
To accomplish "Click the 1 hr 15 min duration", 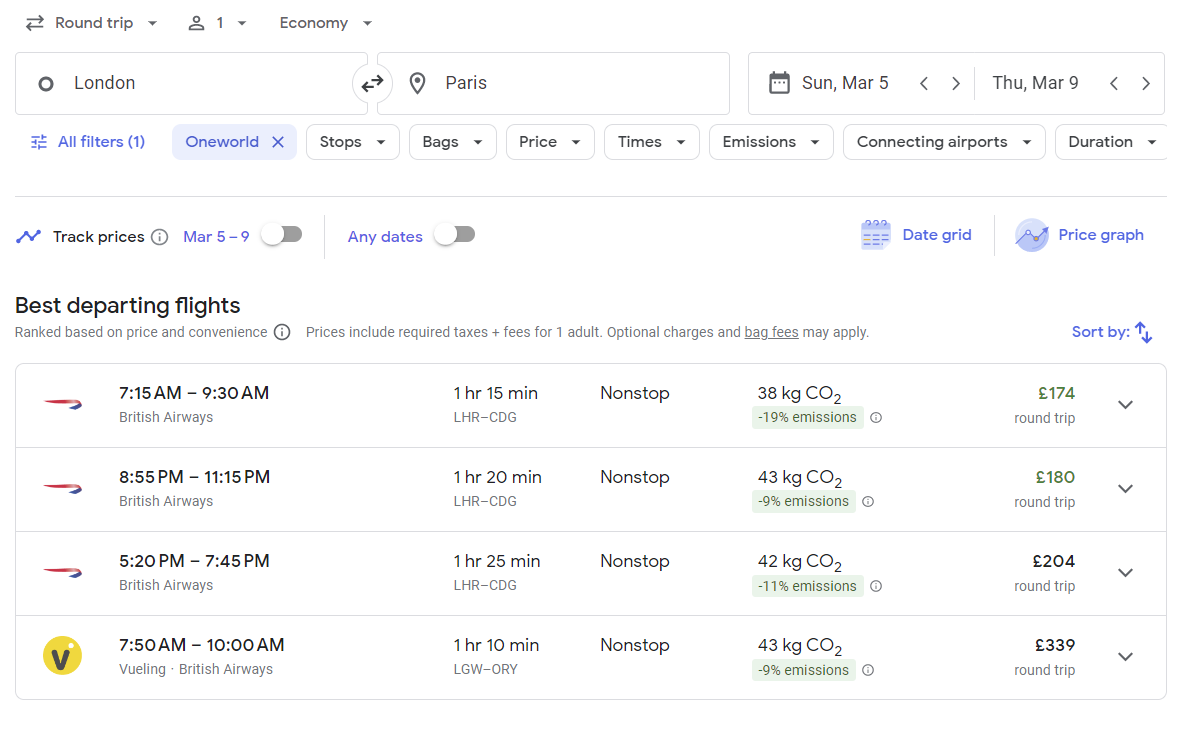I will [x=496, y=393].
